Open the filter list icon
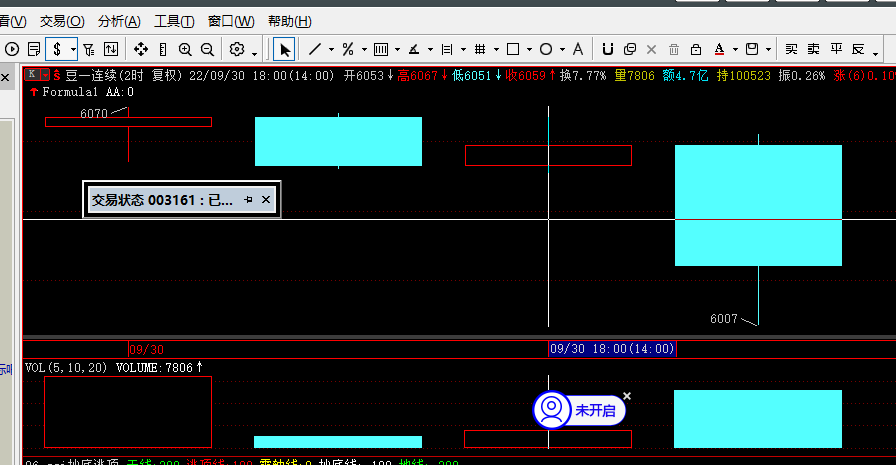Viewport: 896px width, 465px height. 89,50
